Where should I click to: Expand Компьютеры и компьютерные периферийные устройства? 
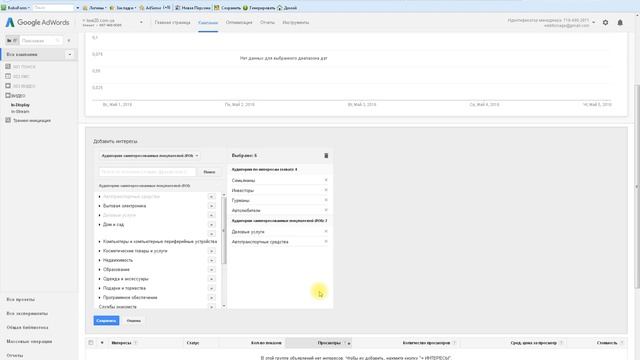[x=99, y=242]
